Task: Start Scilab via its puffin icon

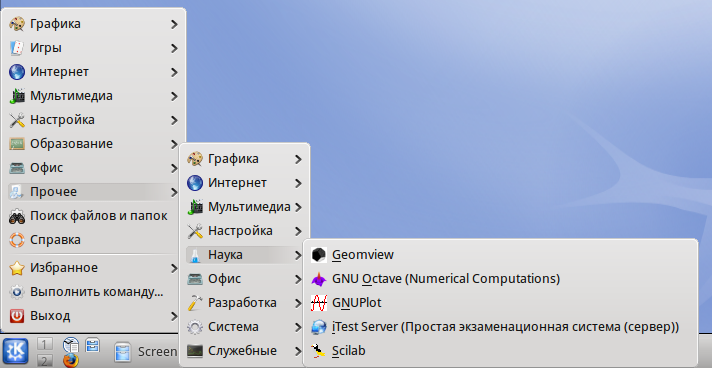Action: coord(319,351)
